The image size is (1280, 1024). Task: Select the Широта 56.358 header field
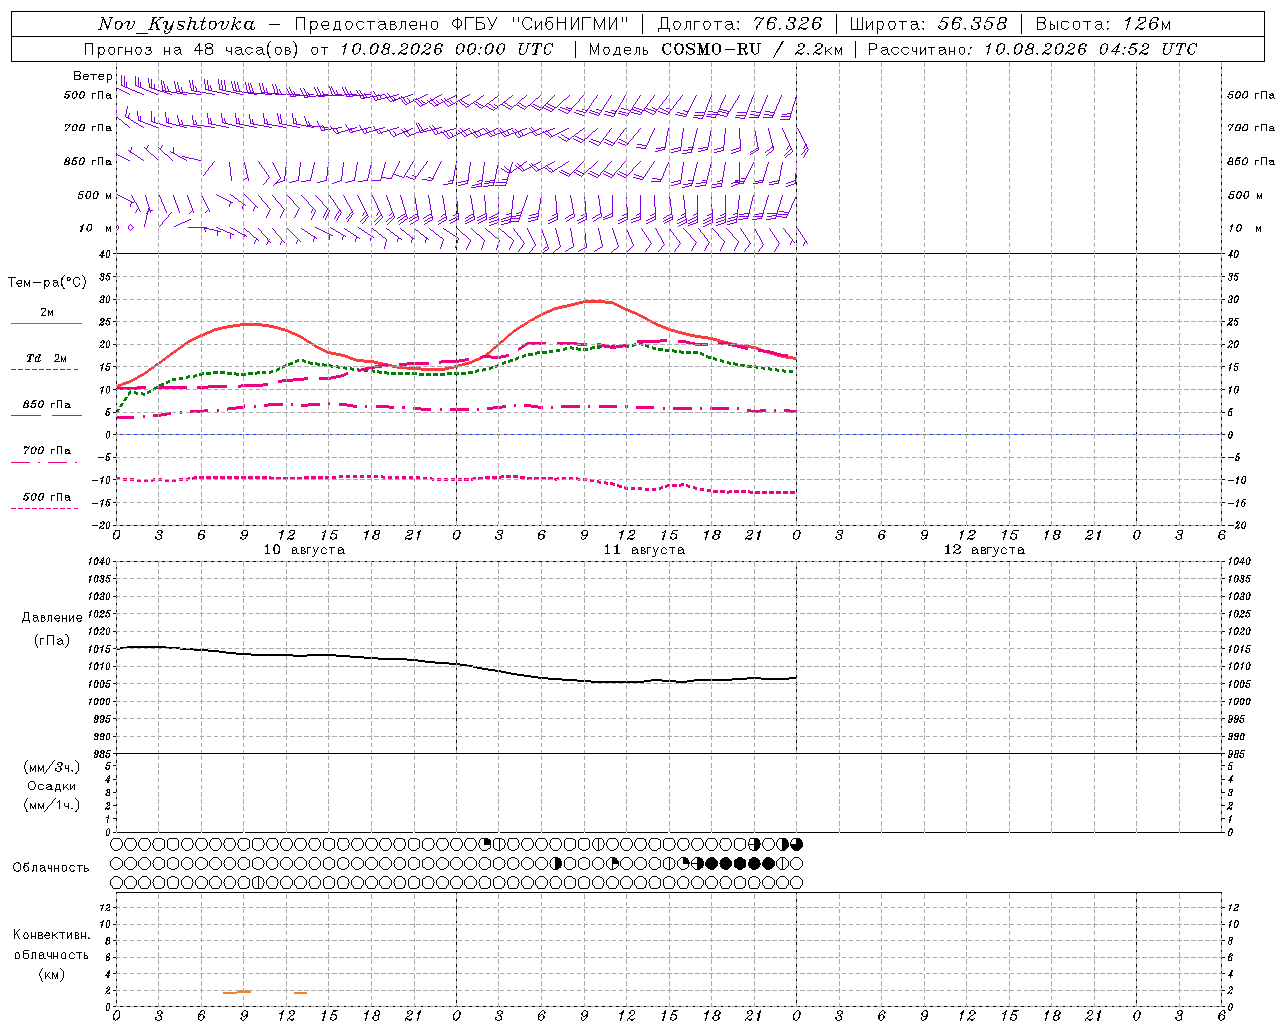click(x=928, y=24)
